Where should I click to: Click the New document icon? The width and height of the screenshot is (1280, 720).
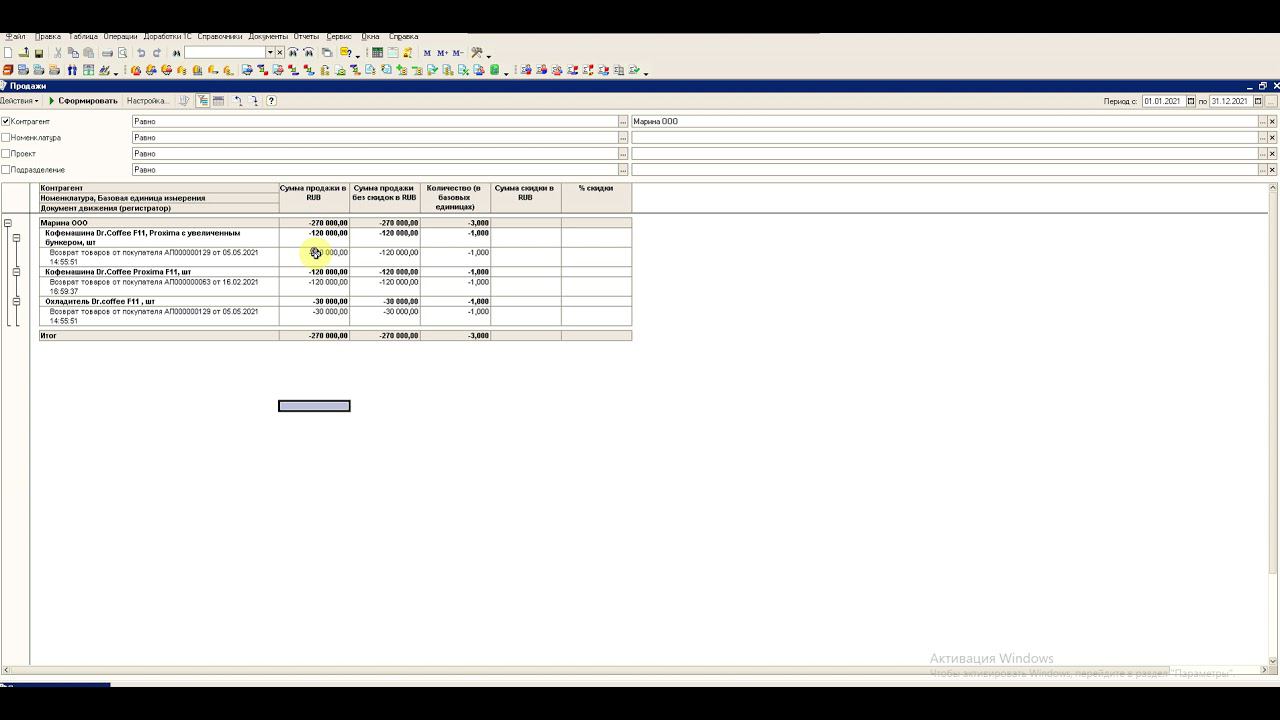coord(8,53)
